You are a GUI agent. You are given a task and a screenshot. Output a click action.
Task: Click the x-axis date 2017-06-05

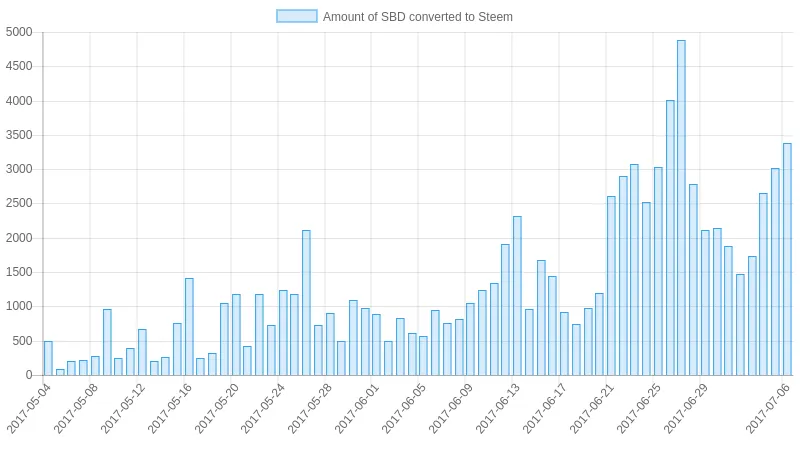click(x=403, y=409)
